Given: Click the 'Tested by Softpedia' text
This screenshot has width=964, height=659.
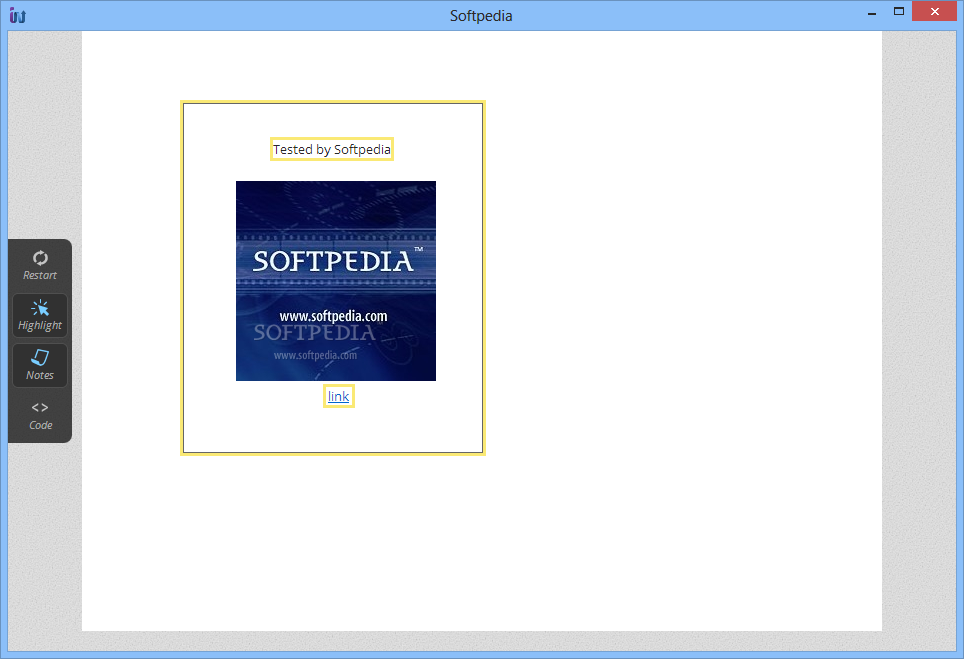Looking at the screenshot, I should 331,149.
